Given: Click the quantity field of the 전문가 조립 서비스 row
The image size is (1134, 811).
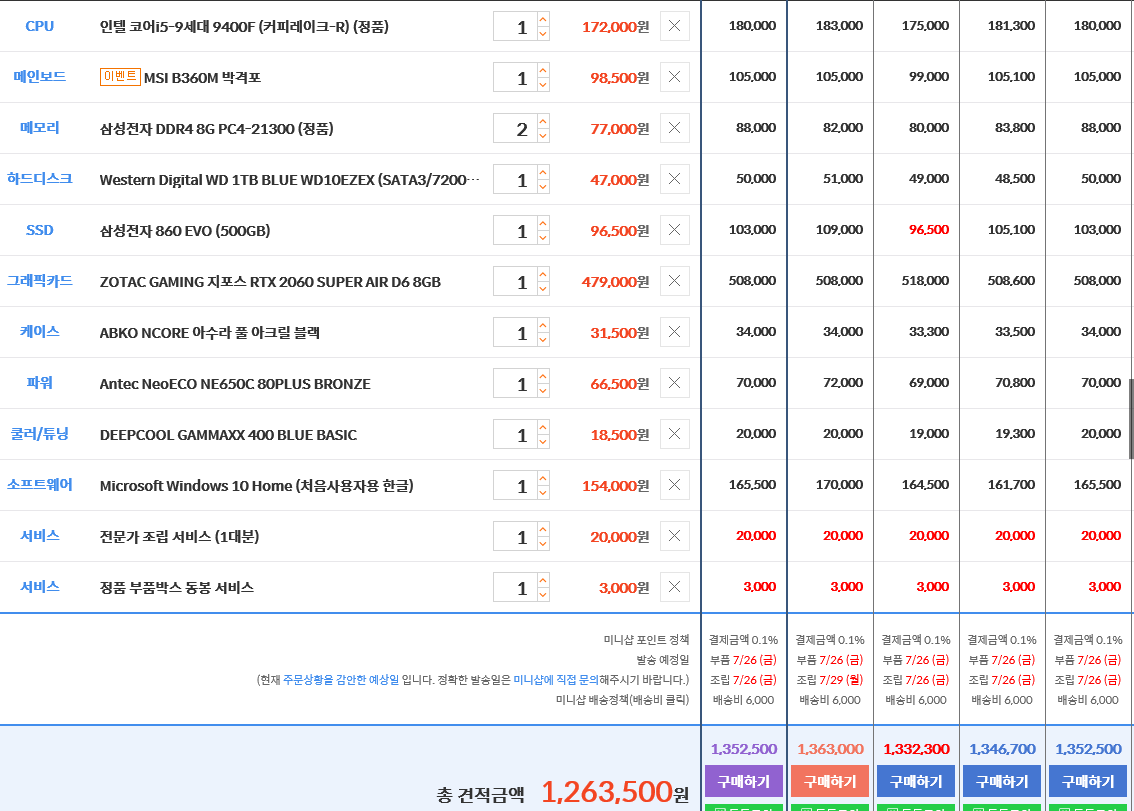Looking at the screenshot, I should pyautogui.click(x=516, y=536).
